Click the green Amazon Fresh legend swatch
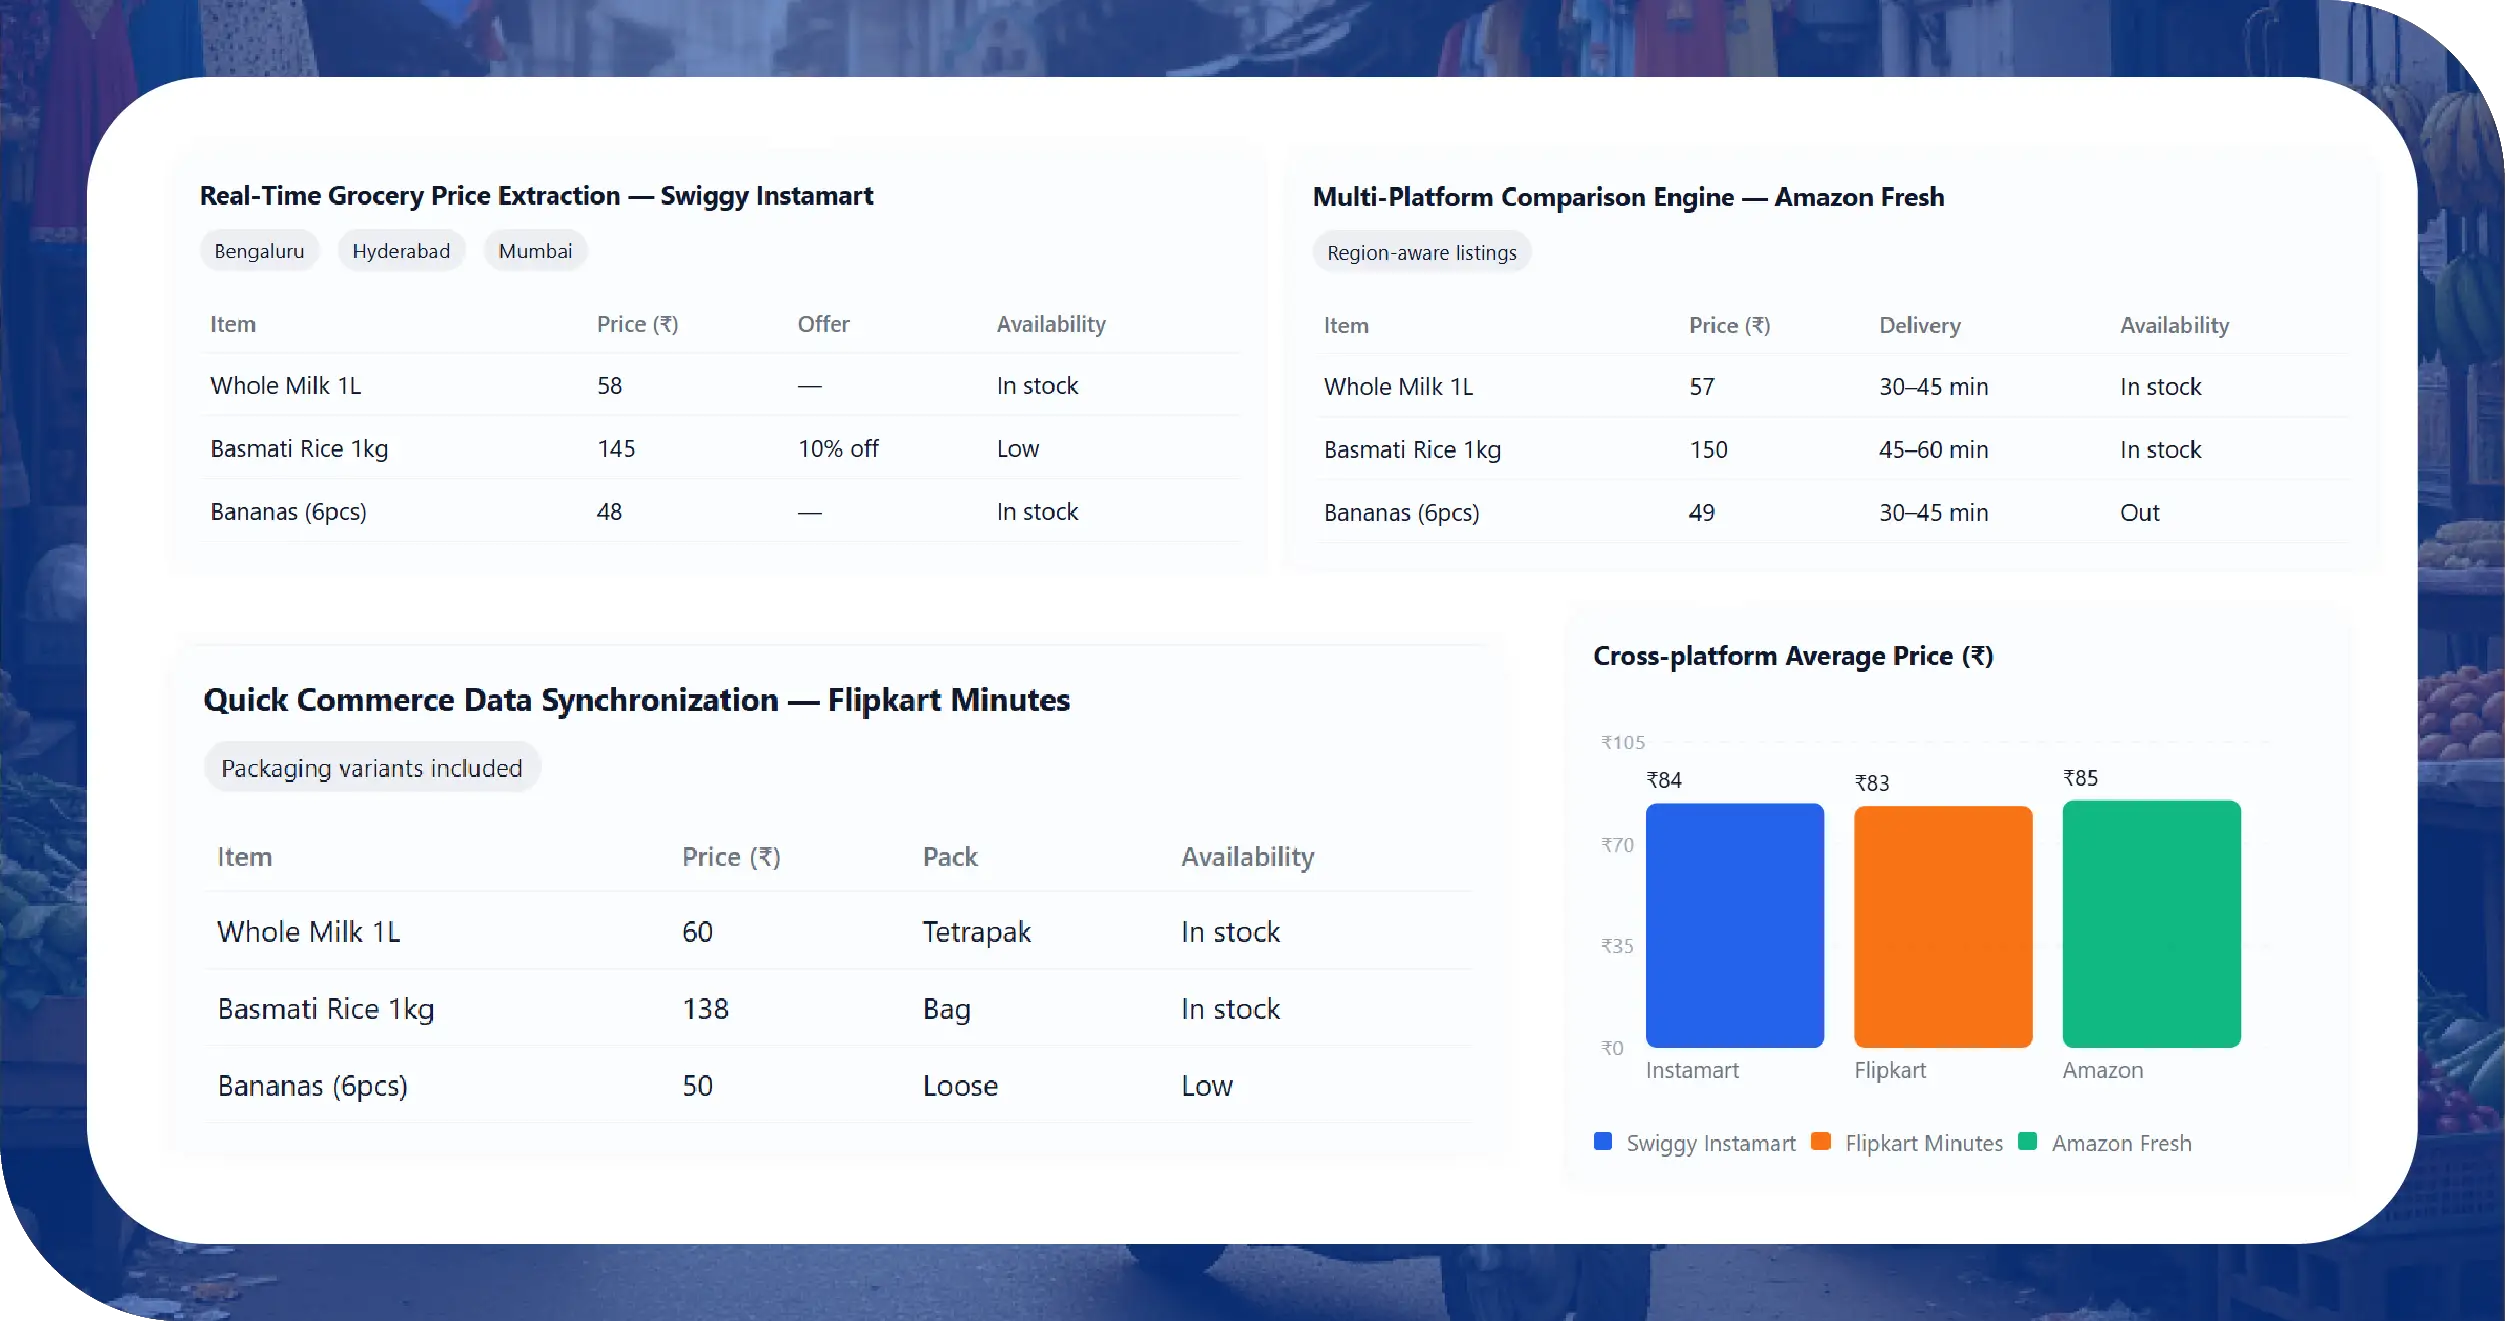This screenshot has height=1321, width=2506. click(2028, 1141)
